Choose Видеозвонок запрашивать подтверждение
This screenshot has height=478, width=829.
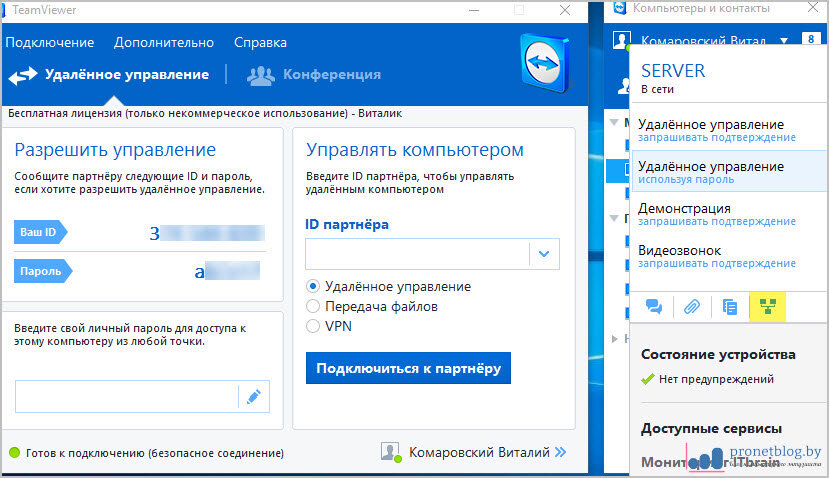729,256
